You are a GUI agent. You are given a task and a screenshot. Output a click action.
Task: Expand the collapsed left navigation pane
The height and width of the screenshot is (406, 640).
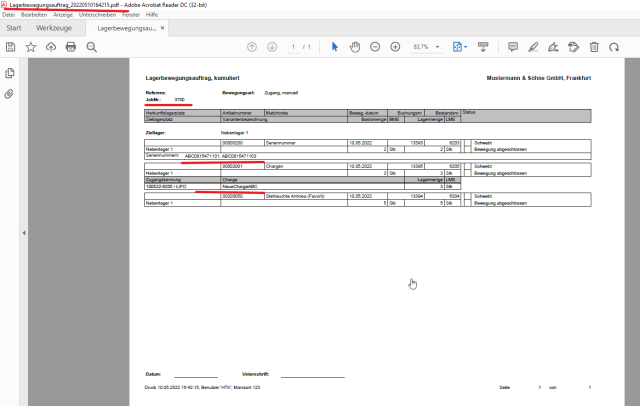(x=24, y=232)
